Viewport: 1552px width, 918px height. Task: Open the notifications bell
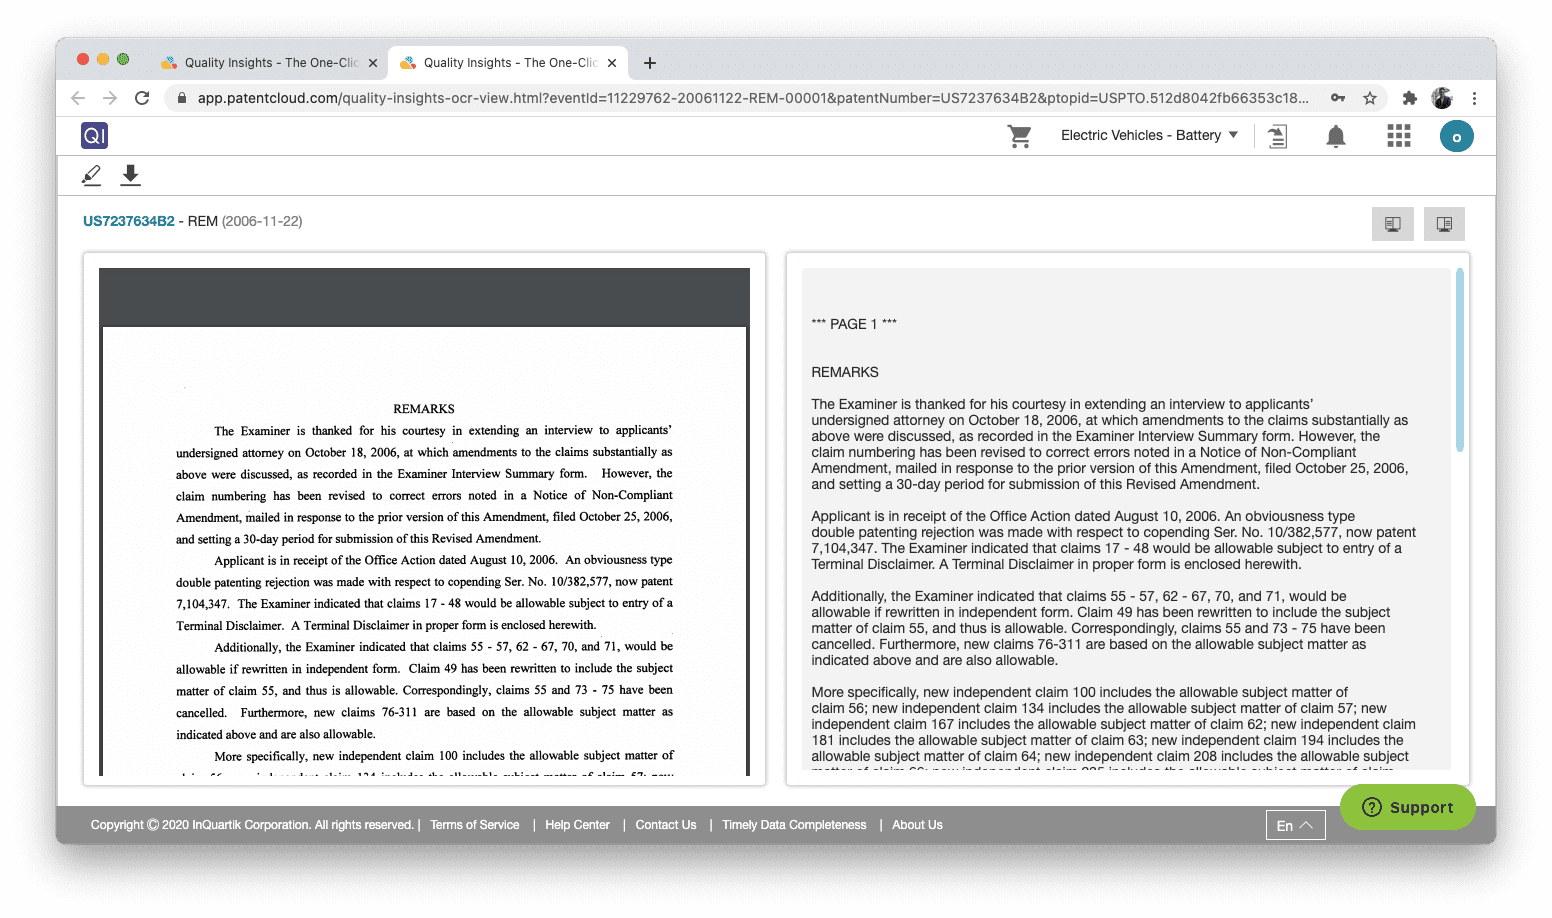(x=1335, y=136)
